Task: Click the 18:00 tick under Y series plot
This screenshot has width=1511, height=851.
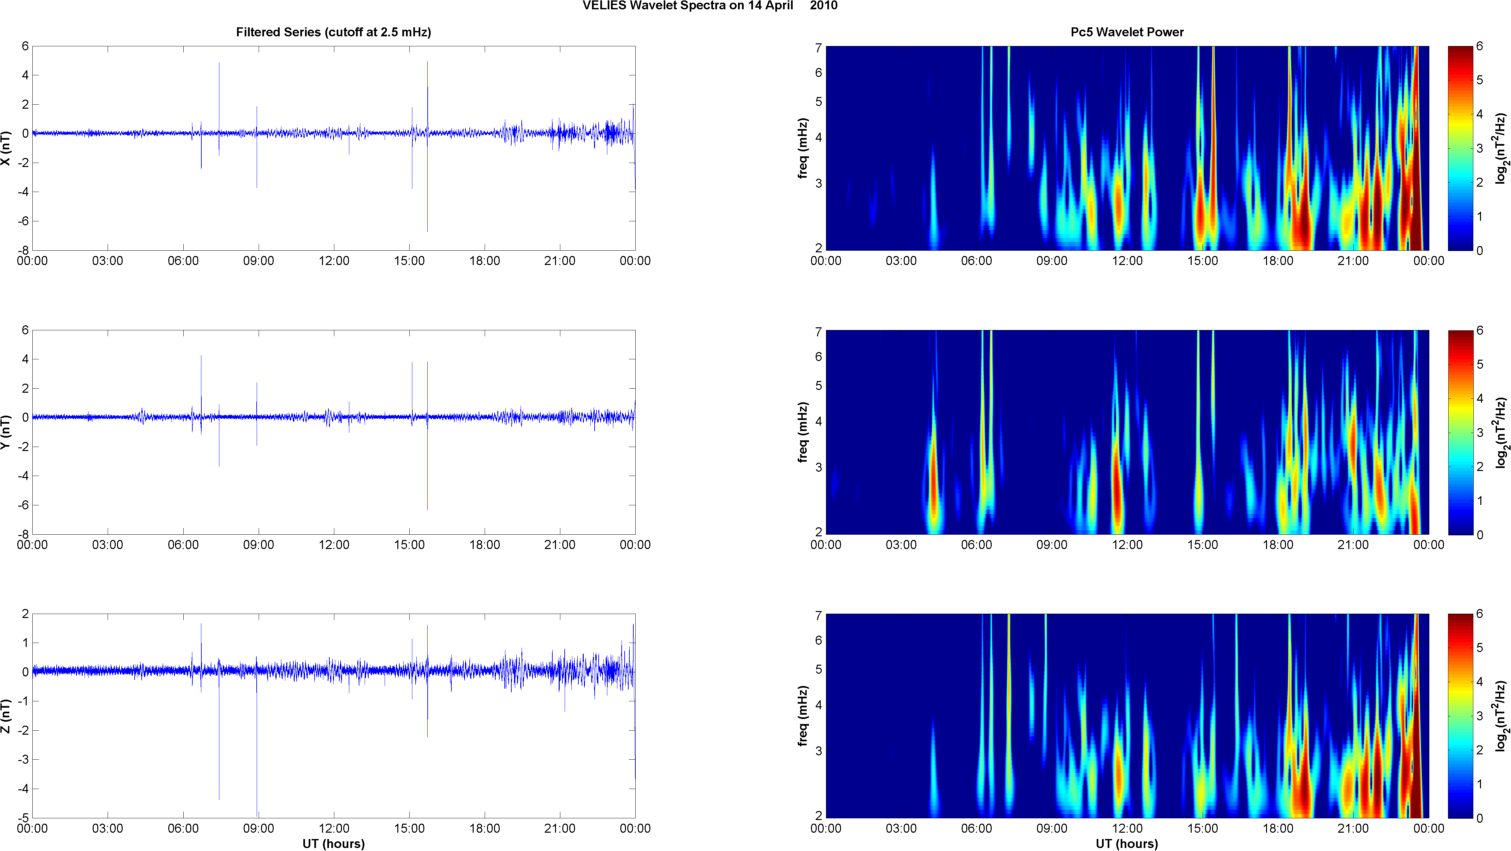Action: click(x=485, y=545)
